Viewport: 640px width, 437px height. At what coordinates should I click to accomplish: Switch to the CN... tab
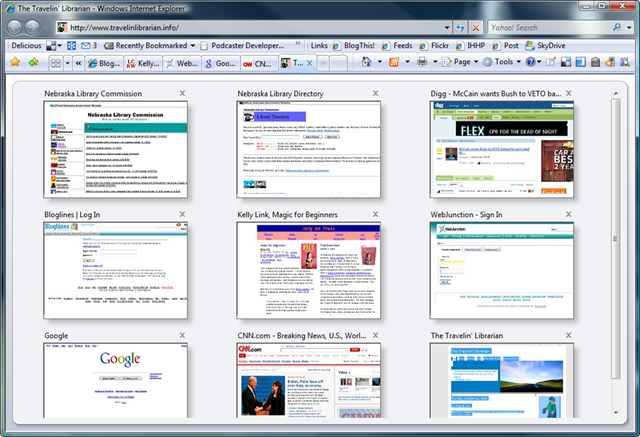point(259,64)
